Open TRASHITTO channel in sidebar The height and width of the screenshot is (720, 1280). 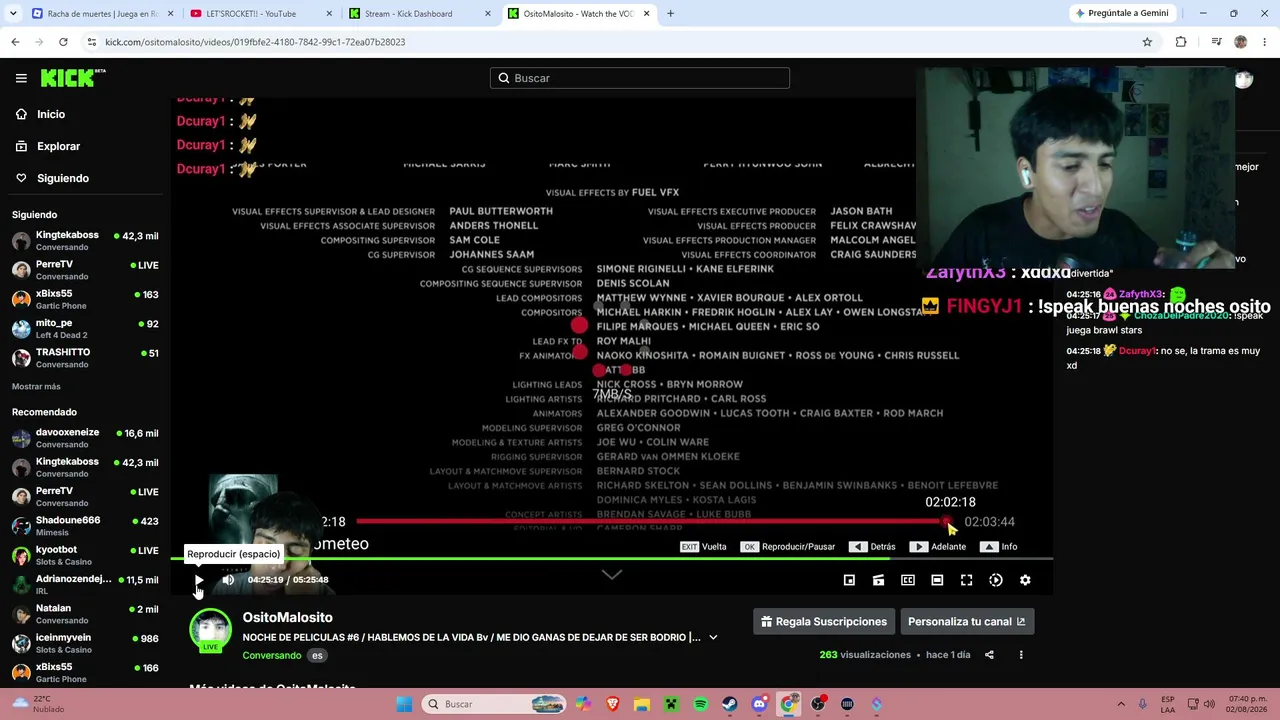pyautogui.click(x=85, y=358)
